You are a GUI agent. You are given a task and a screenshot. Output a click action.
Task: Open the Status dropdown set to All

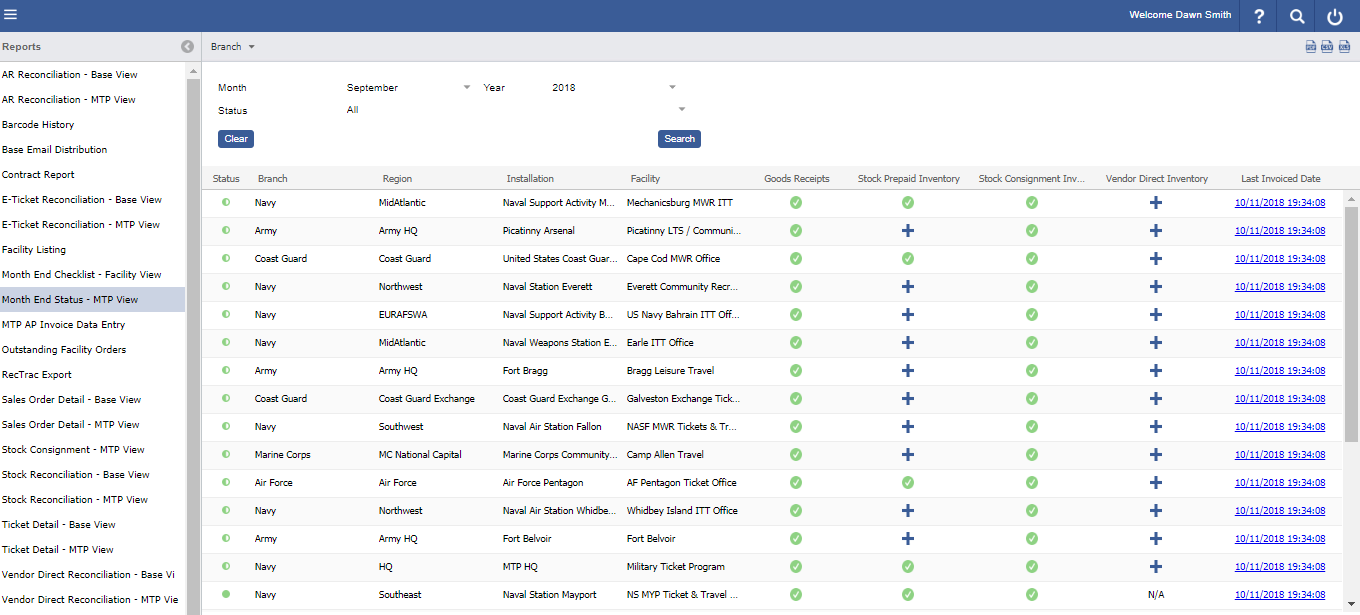point(515,110)
